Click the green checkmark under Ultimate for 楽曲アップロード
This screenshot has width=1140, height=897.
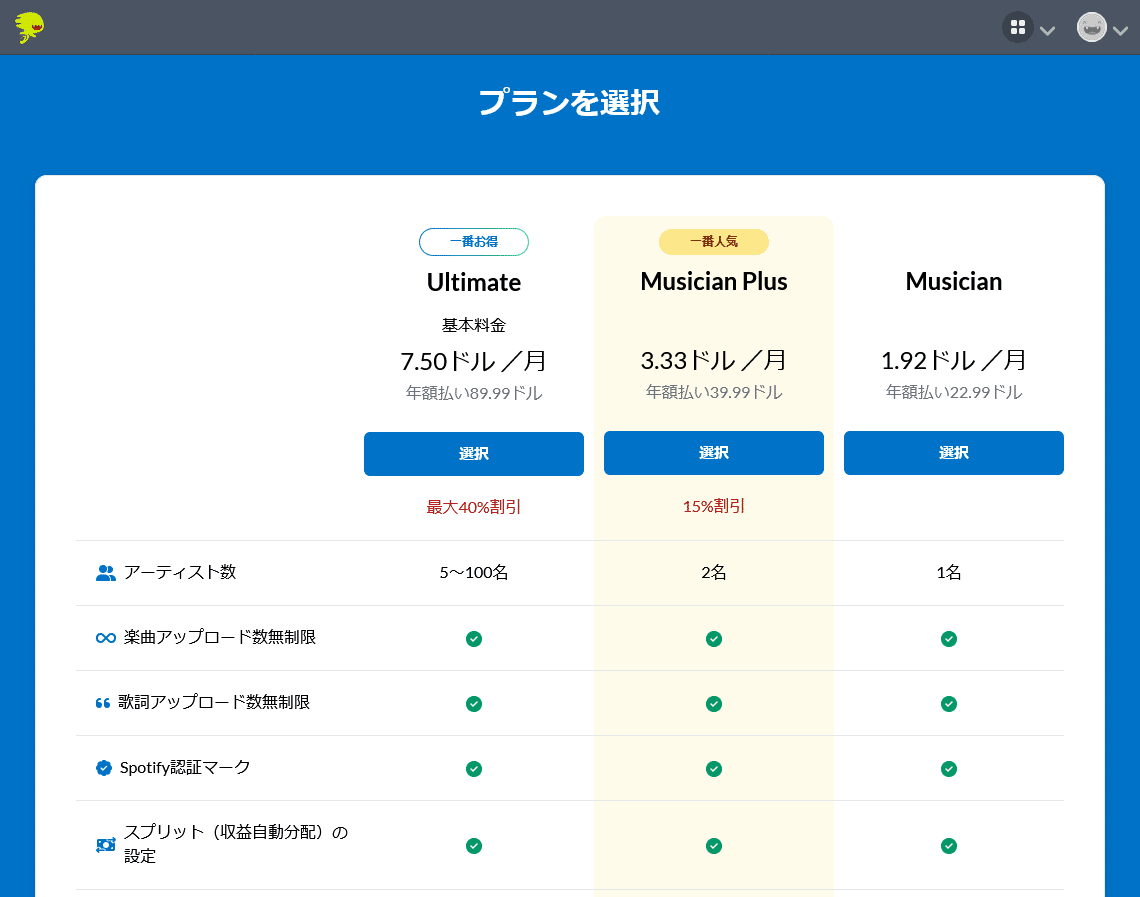(x=473, y=638)
